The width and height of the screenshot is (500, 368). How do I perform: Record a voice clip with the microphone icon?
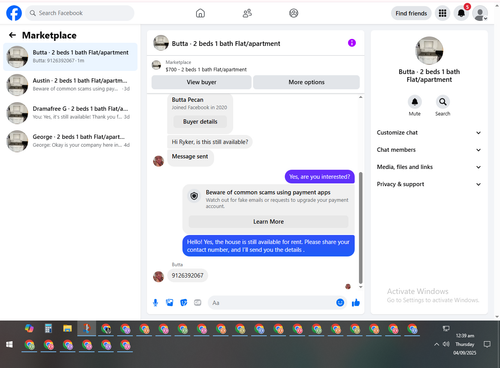pos(155,303)
